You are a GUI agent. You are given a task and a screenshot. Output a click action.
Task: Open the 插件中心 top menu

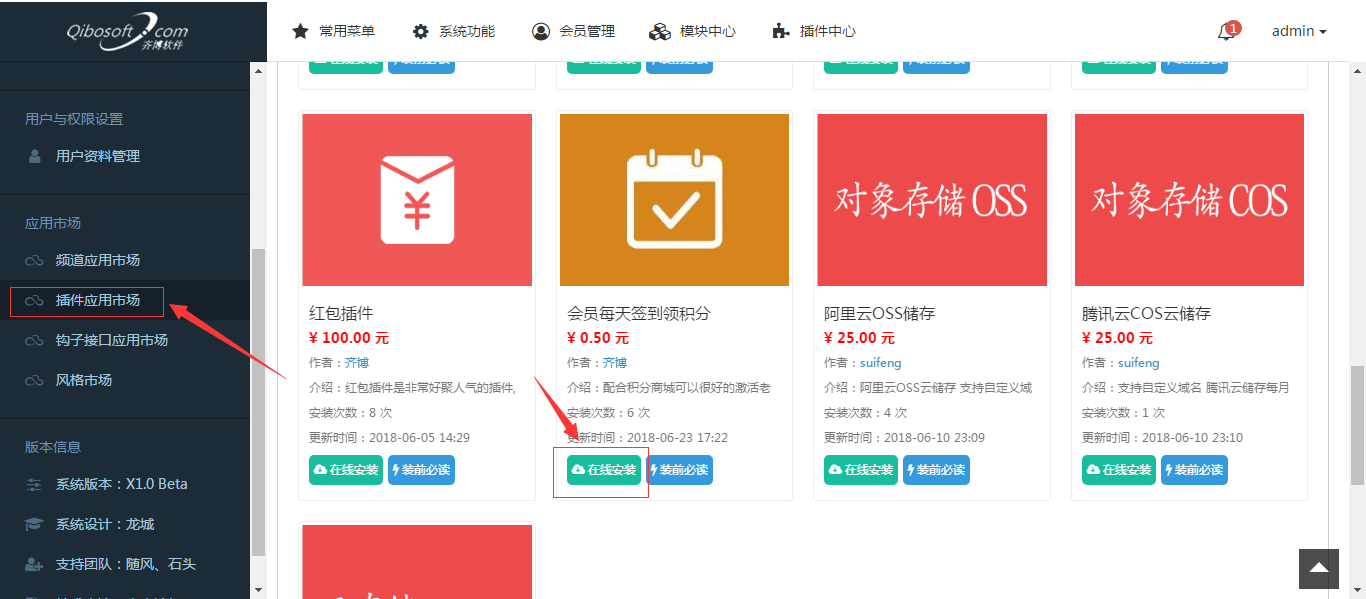(x=814, y=31)
